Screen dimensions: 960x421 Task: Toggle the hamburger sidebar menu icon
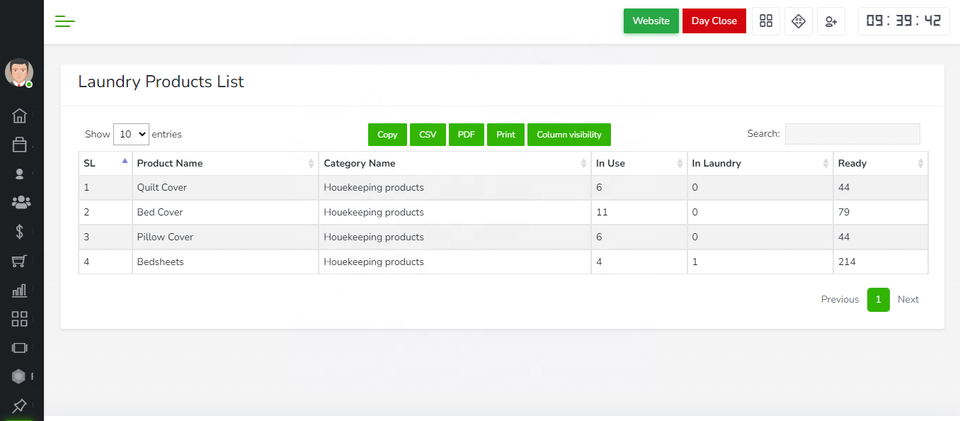[x=65, y=21]
